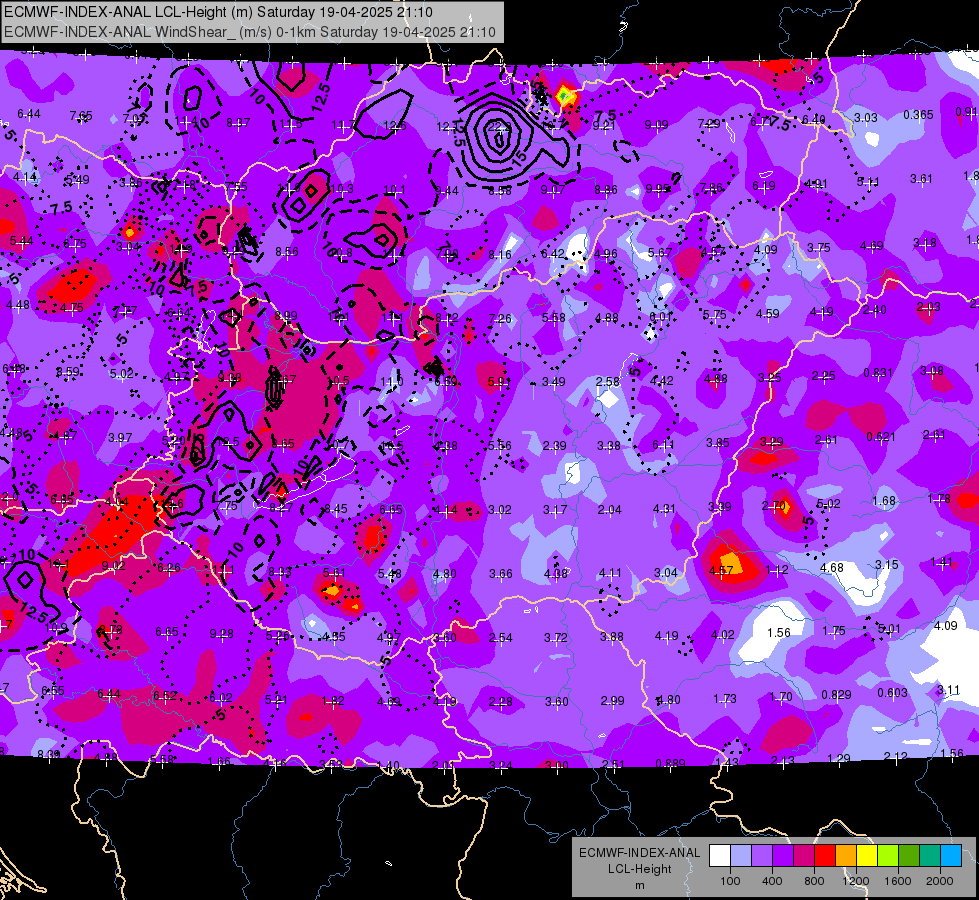Click 'ECMWF-INDEX-ANAL' in the legend box
This screenshot has height=900, width=979.
pos(639,853)
